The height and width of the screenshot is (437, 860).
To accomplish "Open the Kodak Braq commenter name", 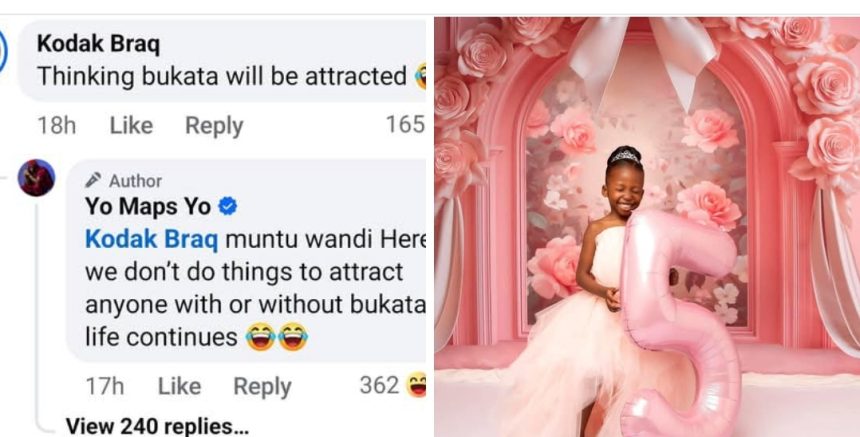I will coord(98,44).
